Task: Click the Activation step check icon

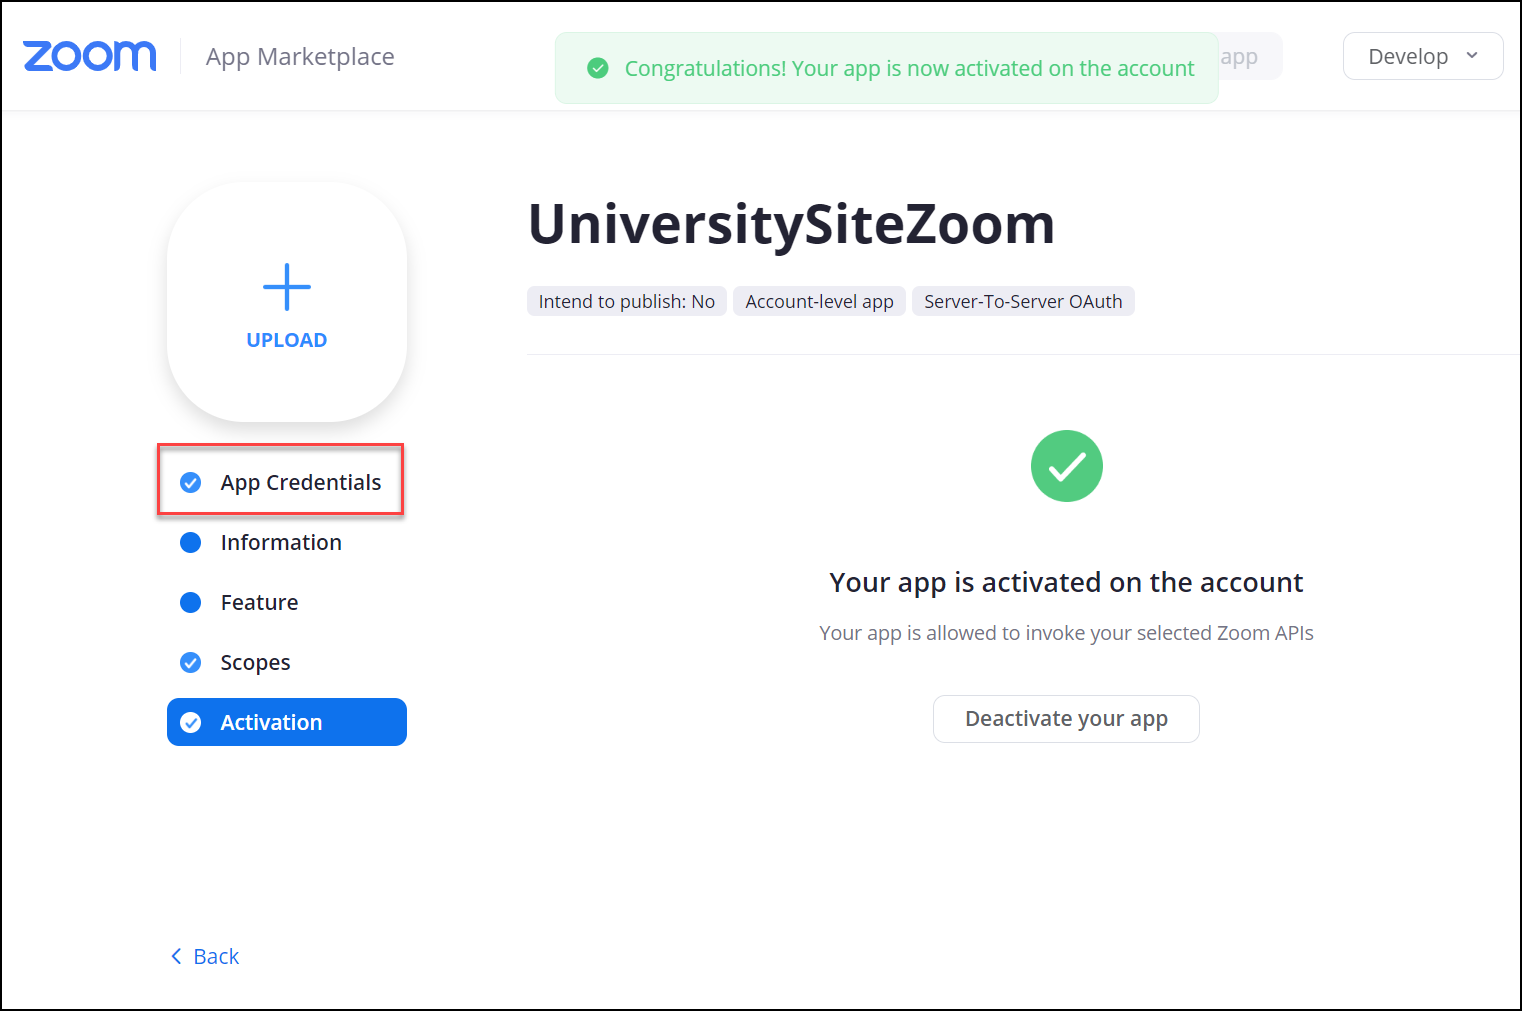Action: click(190, 723)
